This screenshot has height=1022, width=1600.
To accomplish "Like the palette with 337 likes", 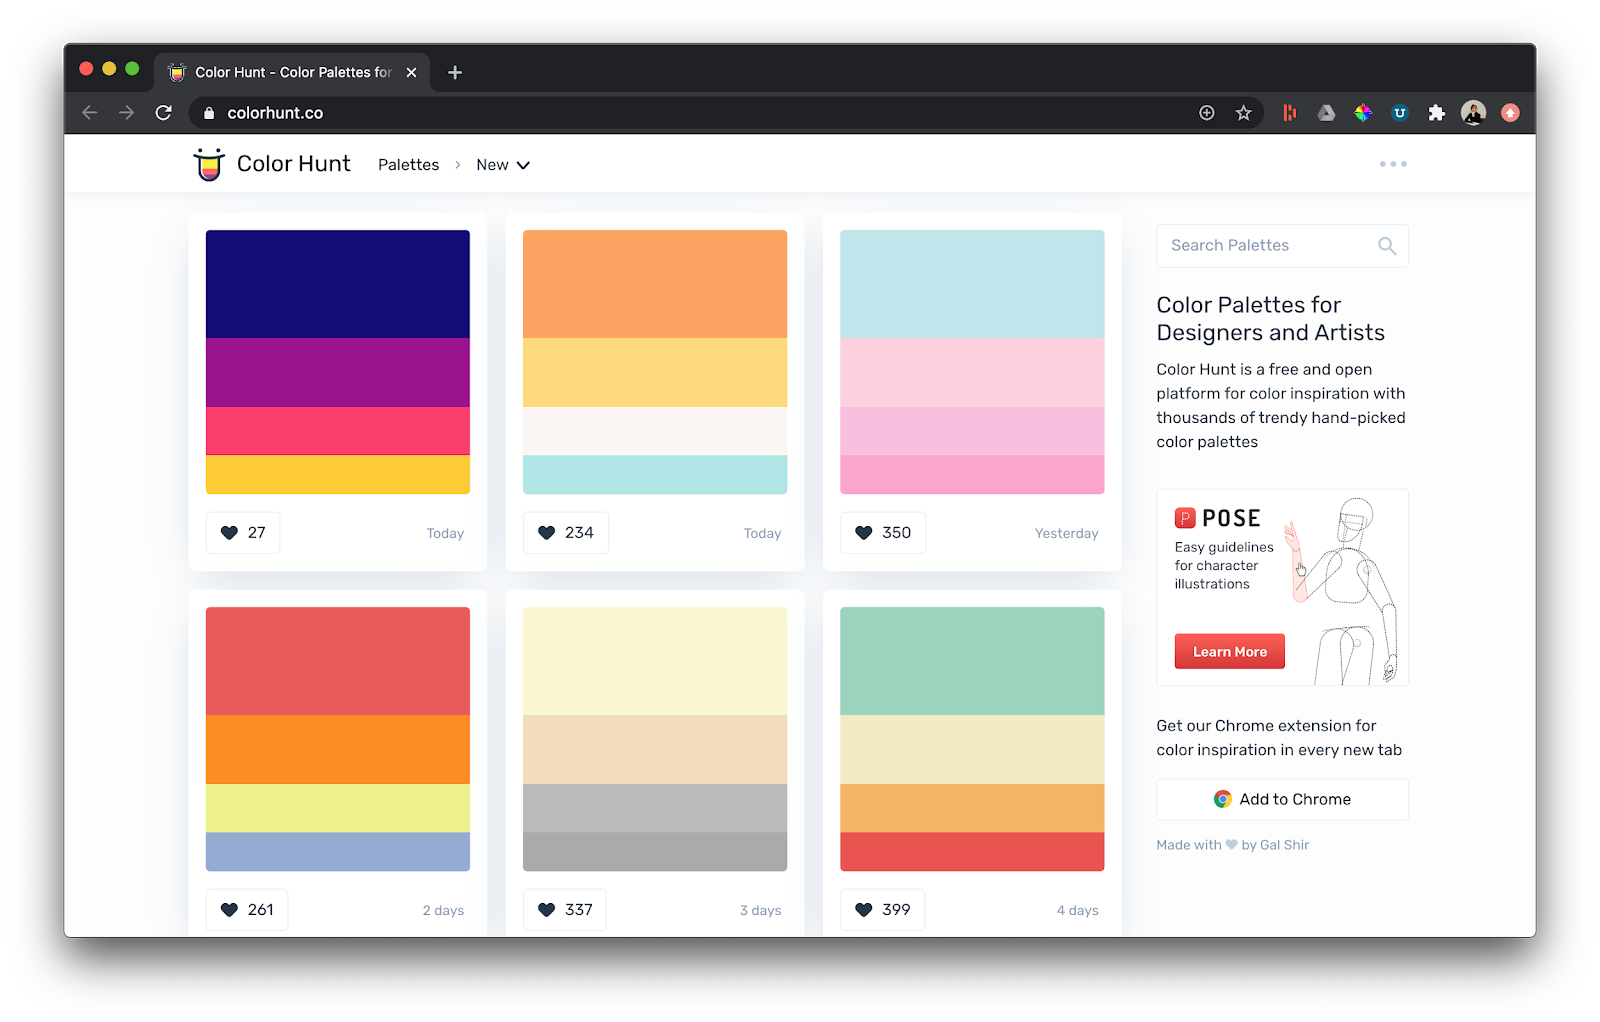I will point(565,910).
